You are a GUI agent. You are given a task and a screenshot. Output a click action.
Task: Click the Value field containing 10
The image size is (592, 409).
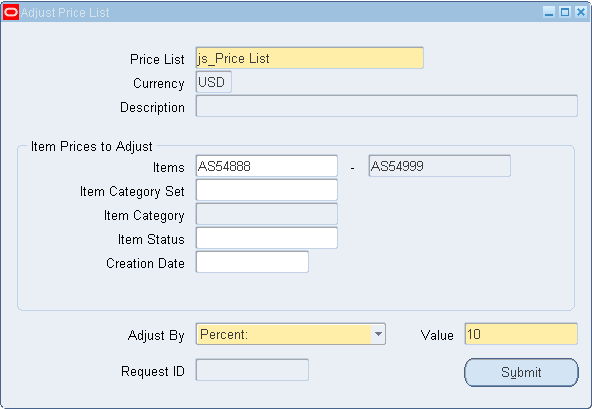pyautogui.click(x=521, y=334)
